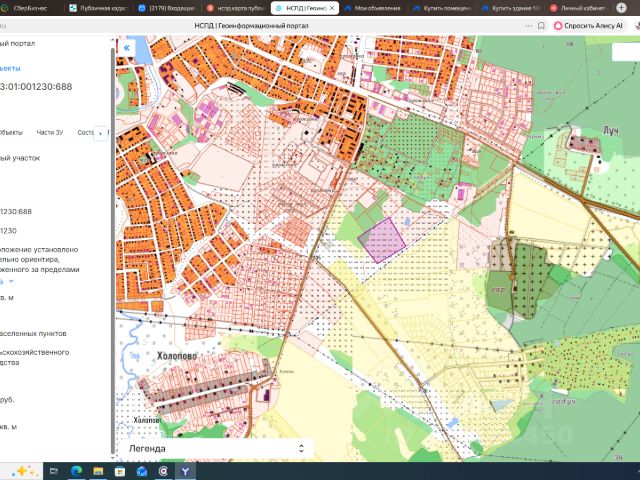Switch to нспд карта публичная tab
Image resolution: width=640 pixels, height=480 pixels.
236,8
